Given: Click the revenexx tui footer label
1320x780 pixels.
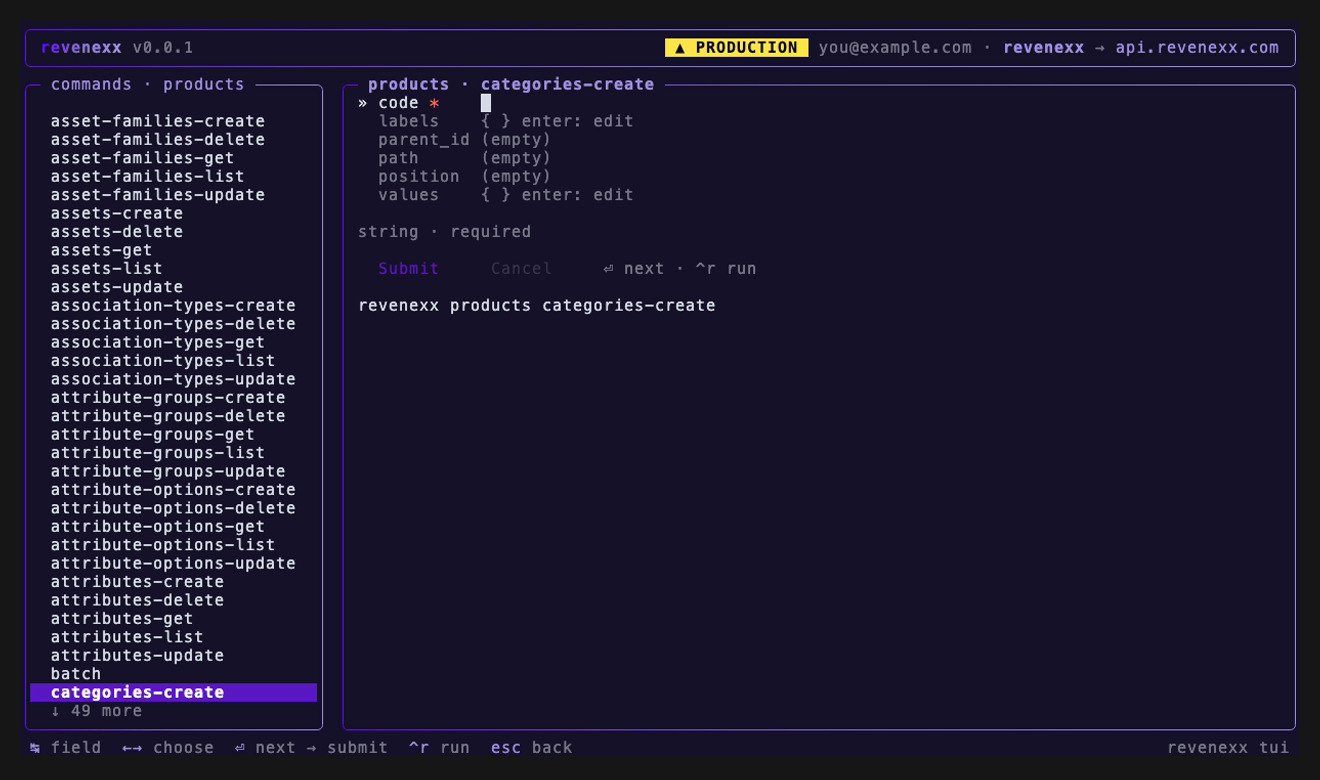Looking at the screenshot, I should tap(1228, 747).
